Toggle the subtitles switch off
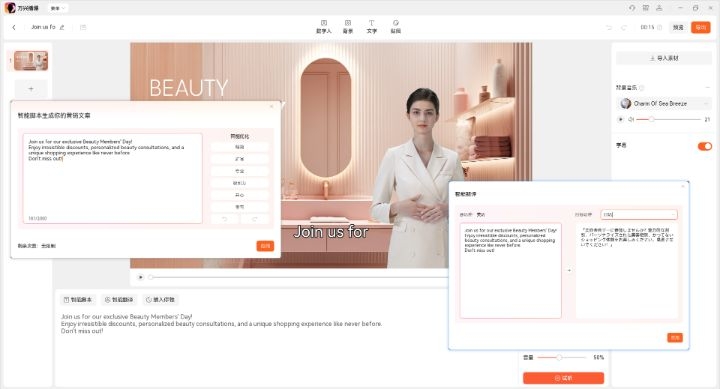 pos(704,146)
